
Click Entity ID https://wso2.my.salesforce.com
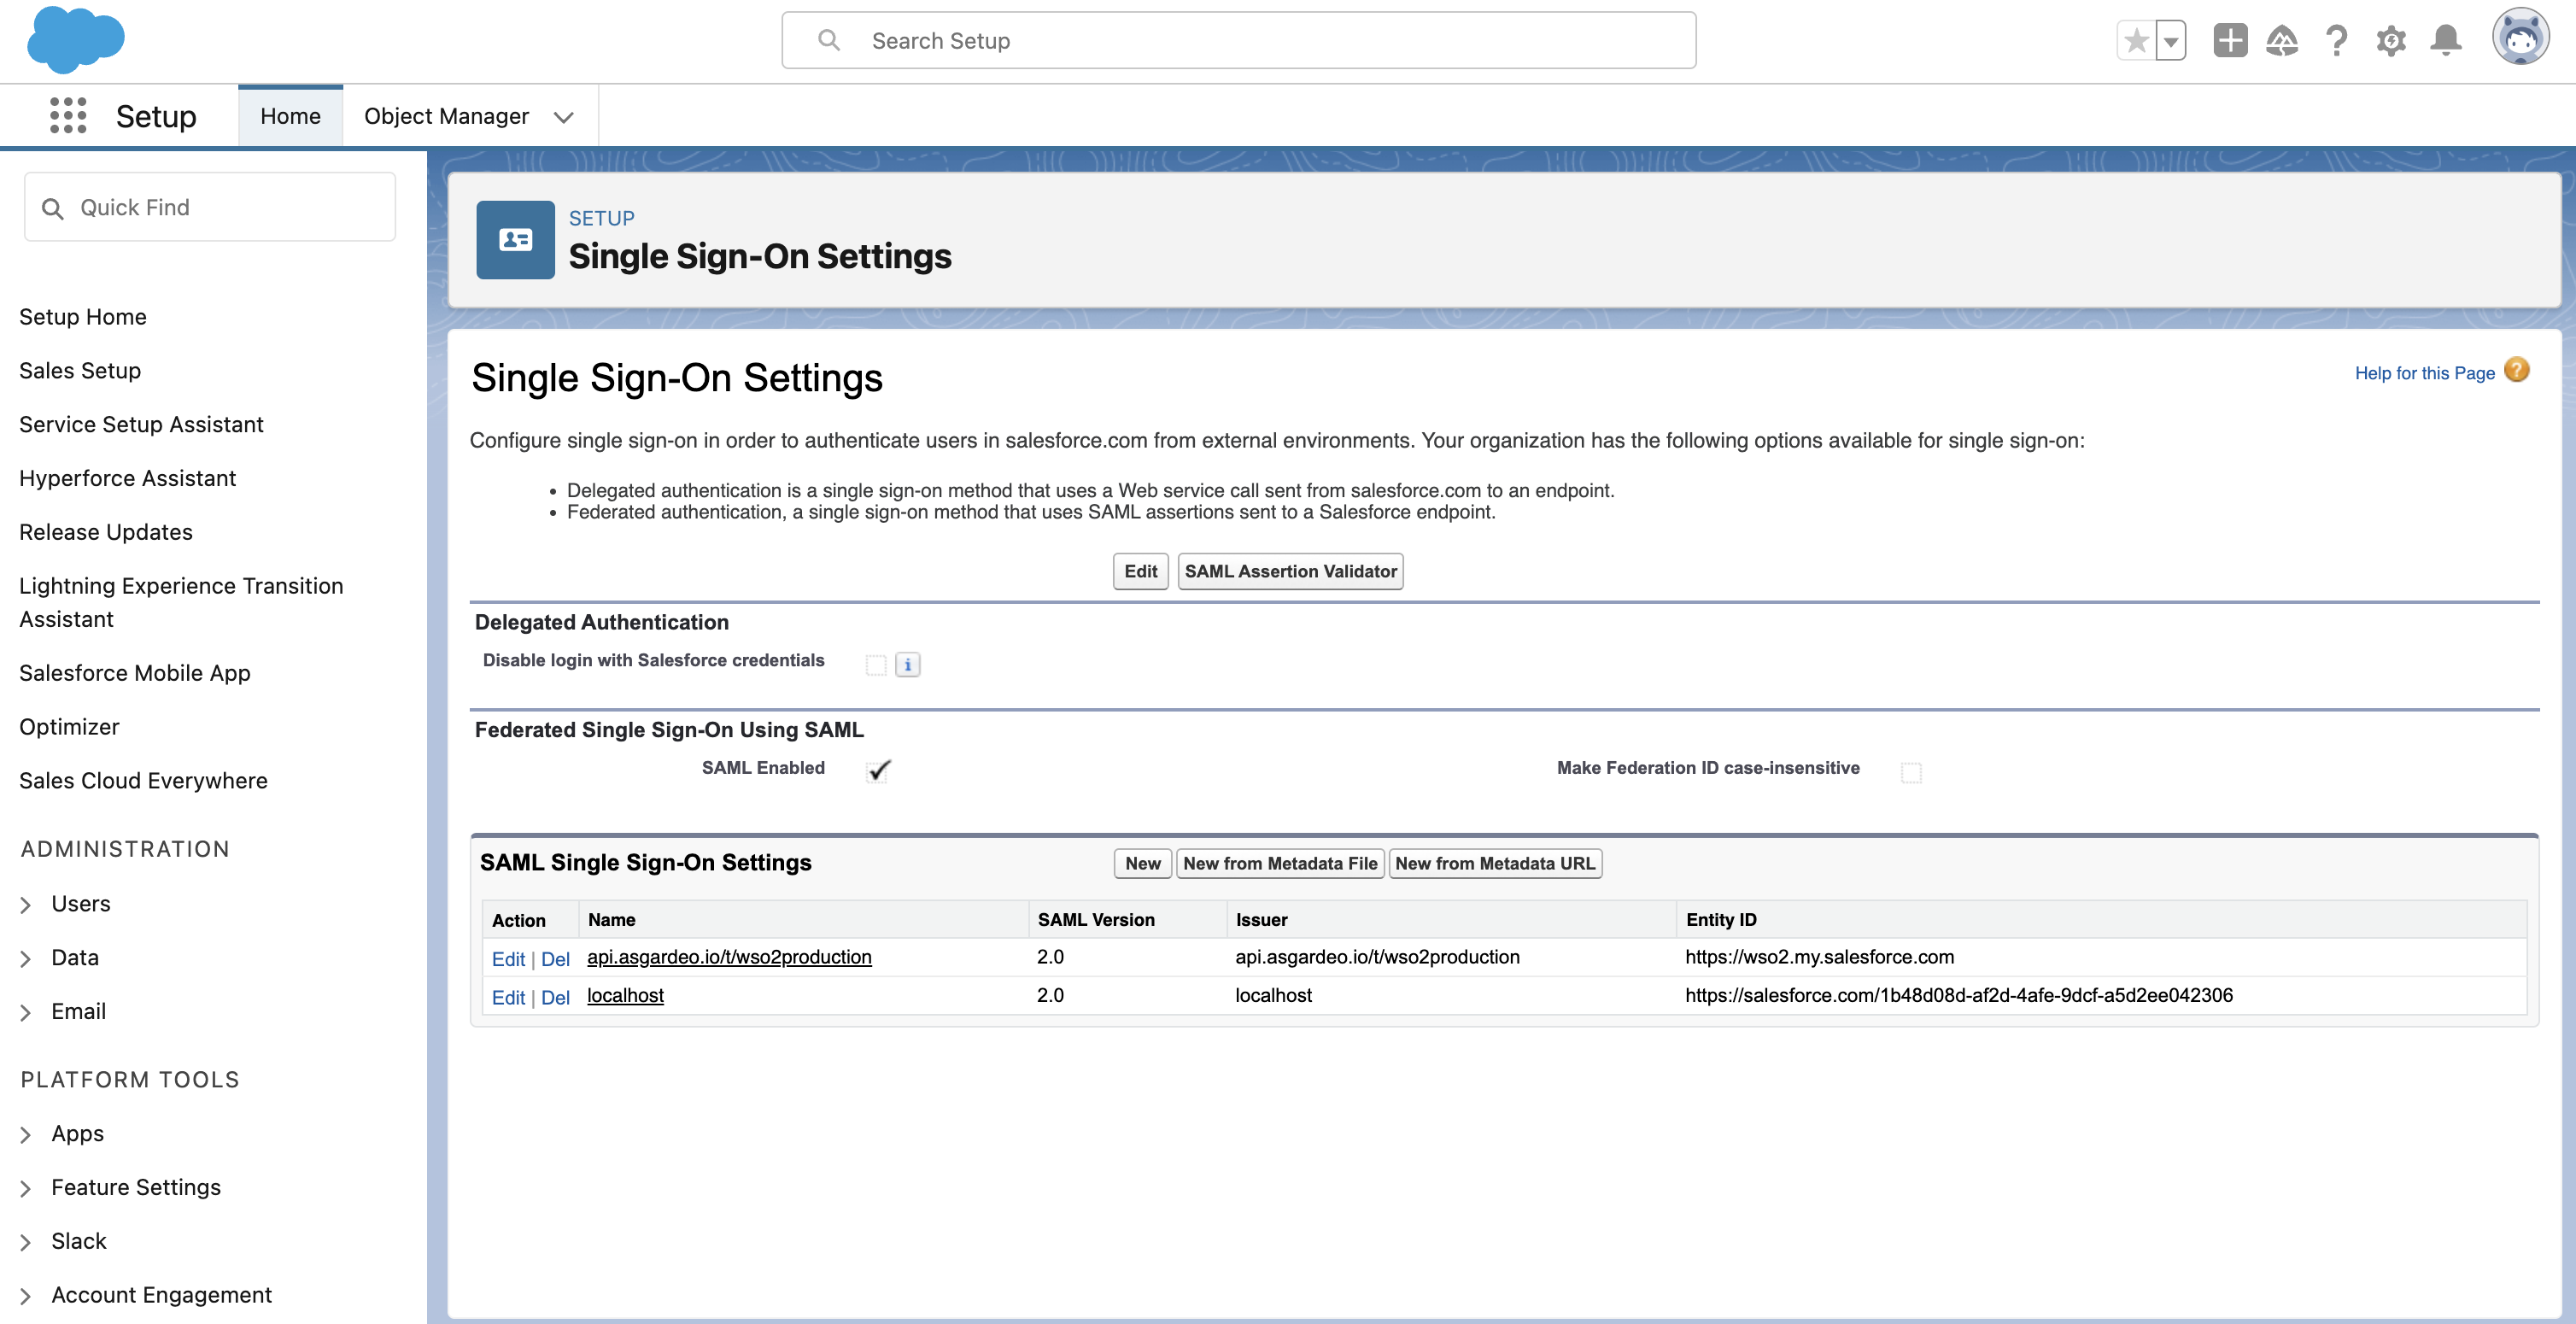point(1819,957)
